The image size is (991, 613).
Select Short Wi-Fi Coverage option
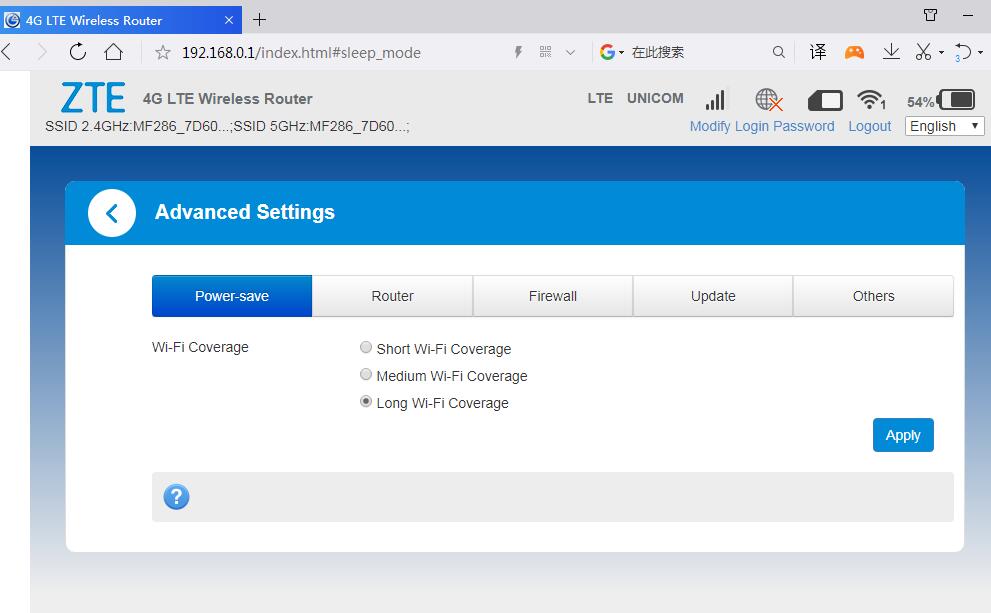click(x=366, y=348)
